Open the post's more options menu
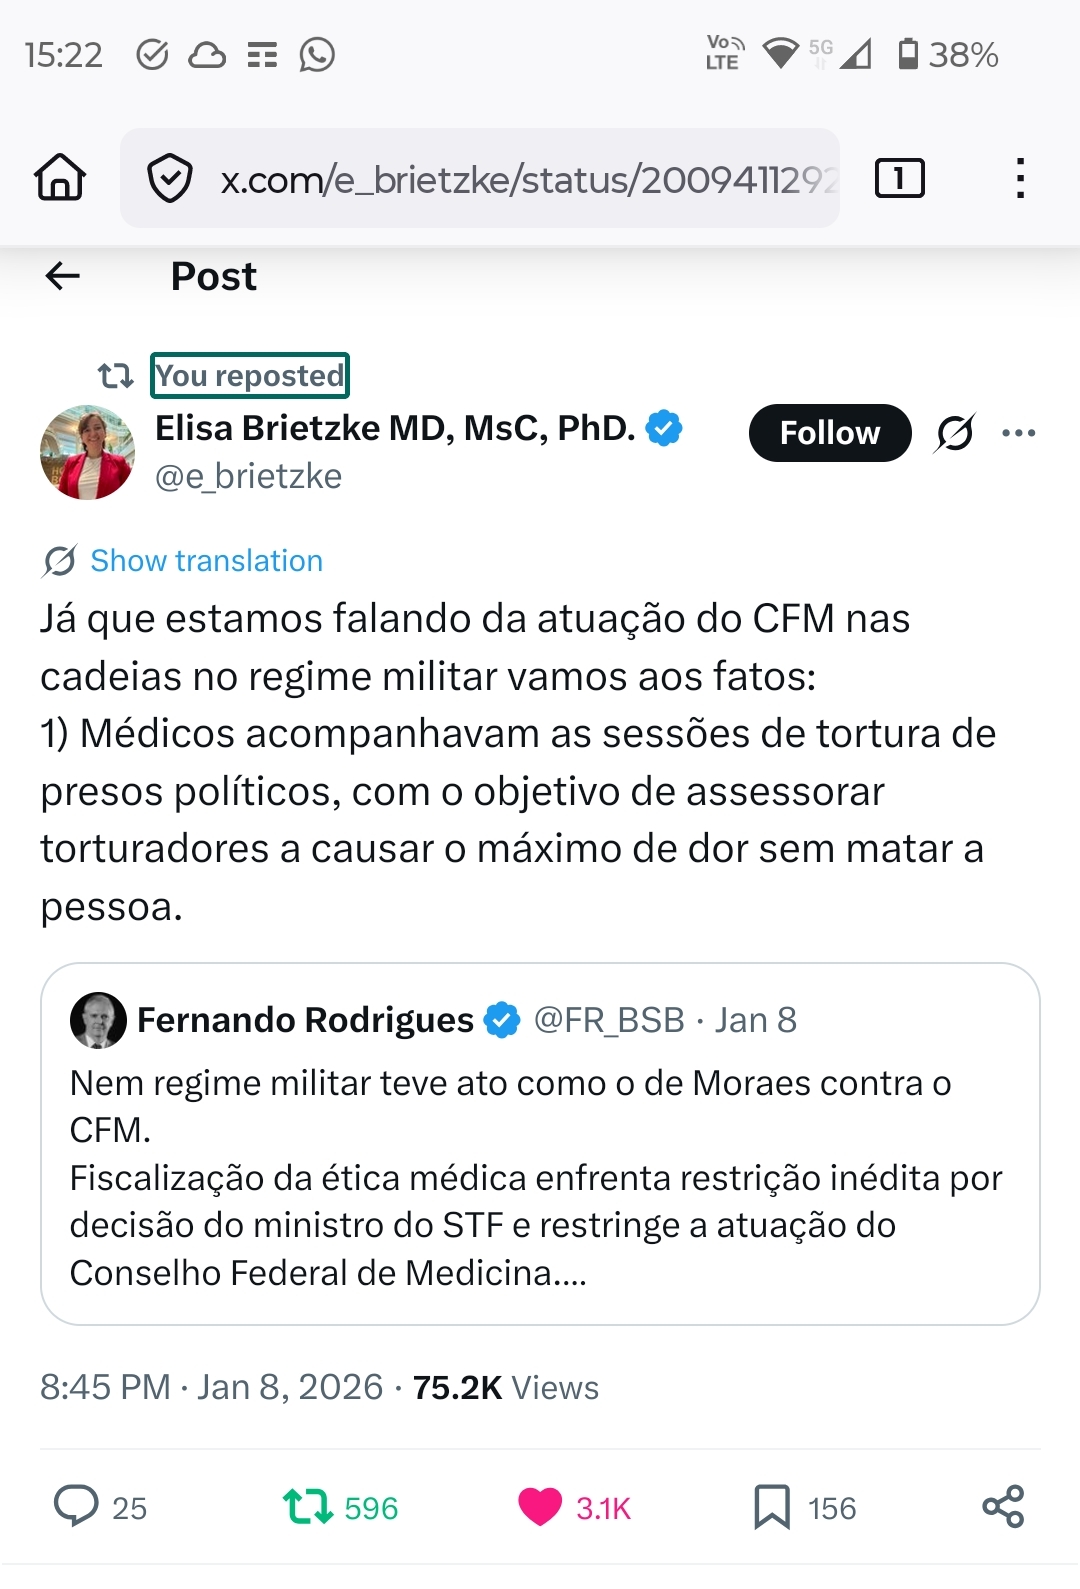This screenshot has height=1589, width=1080. [x=1018, y=433]
